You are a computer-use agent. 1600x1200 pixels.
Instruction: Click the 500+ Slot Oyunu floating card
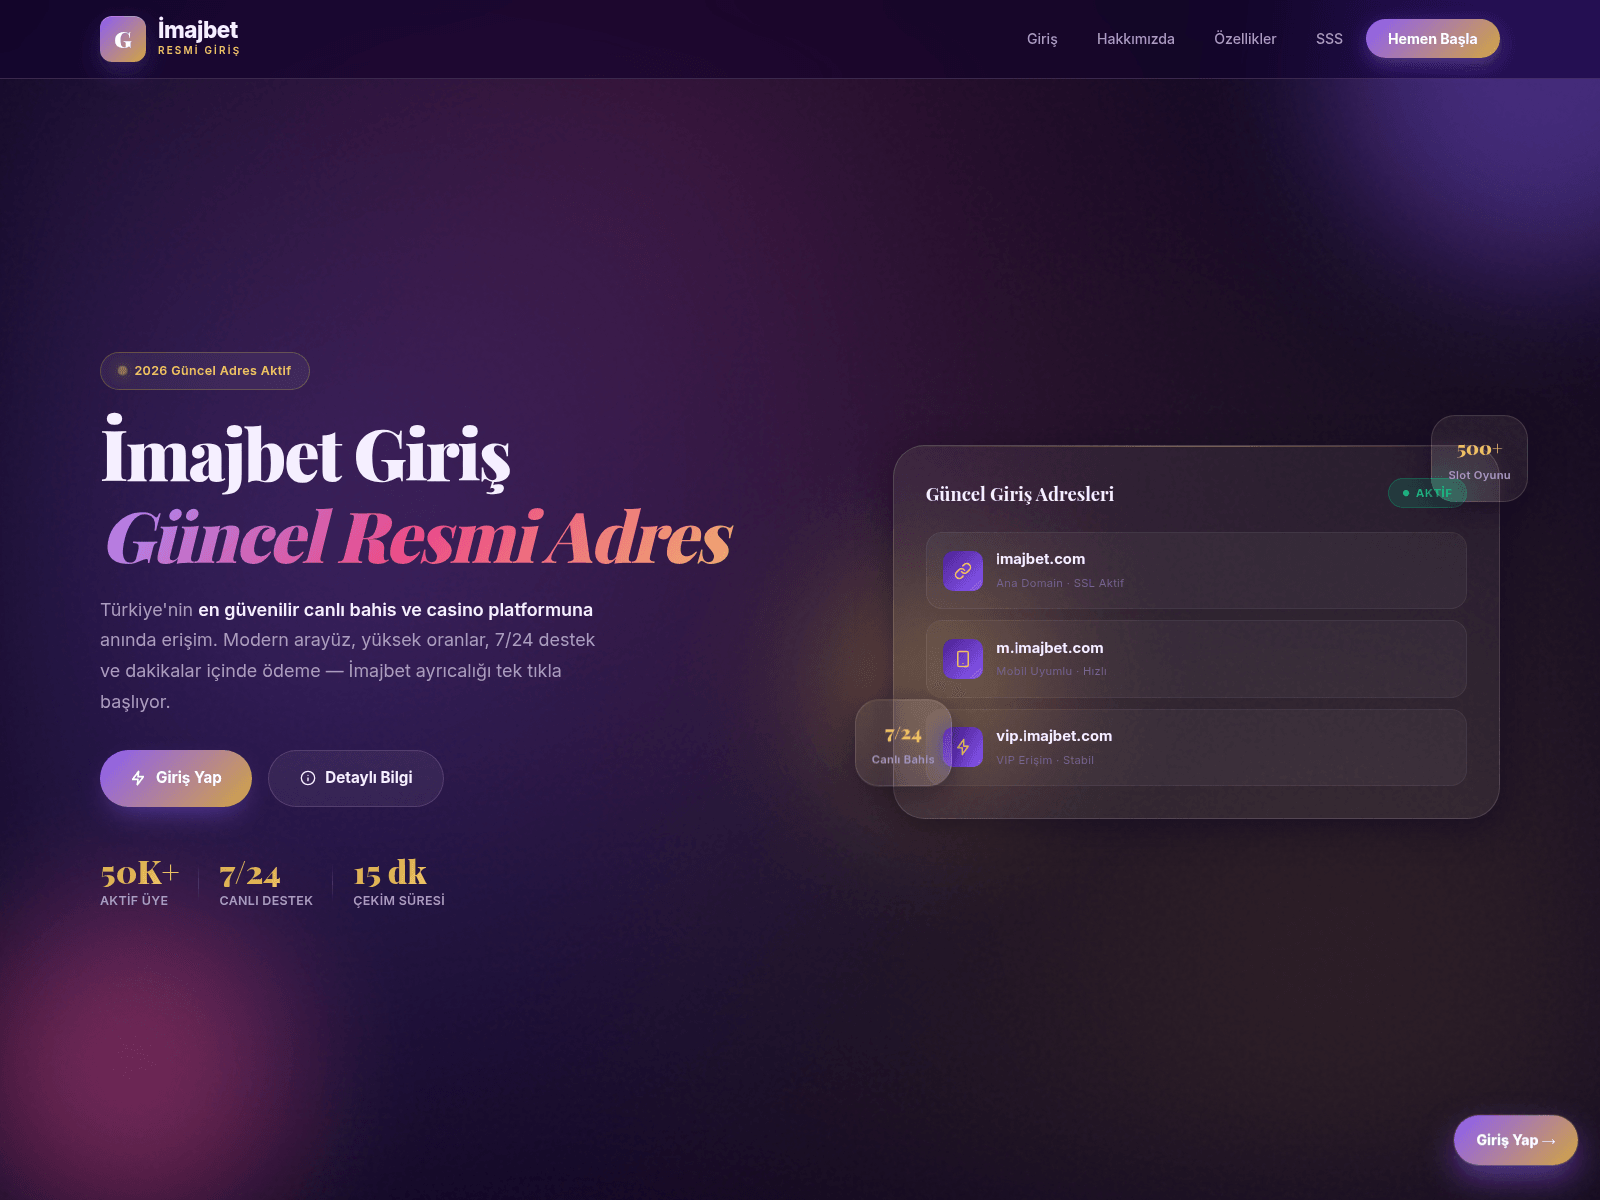pyautogui.click(x=1479, y=459)
